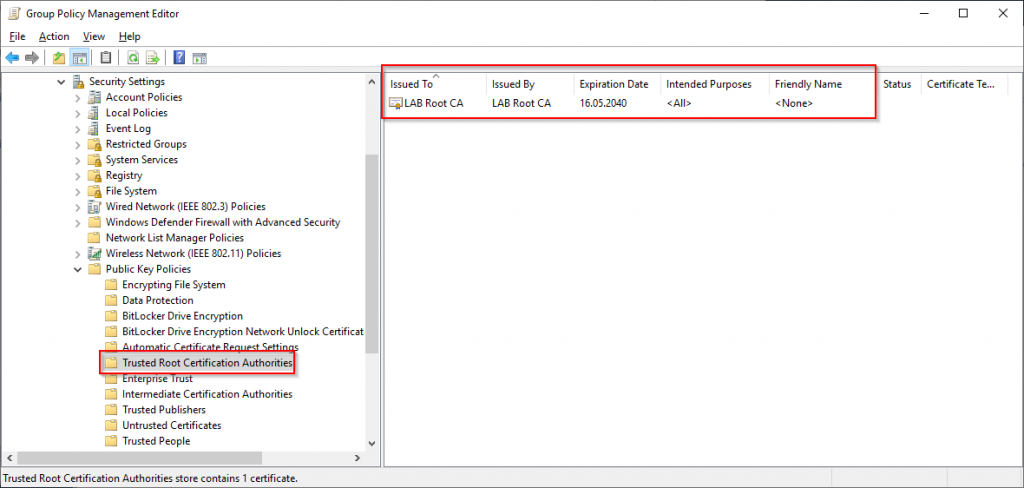Expand the Wireless Network Policies chevron

[78, 253]
